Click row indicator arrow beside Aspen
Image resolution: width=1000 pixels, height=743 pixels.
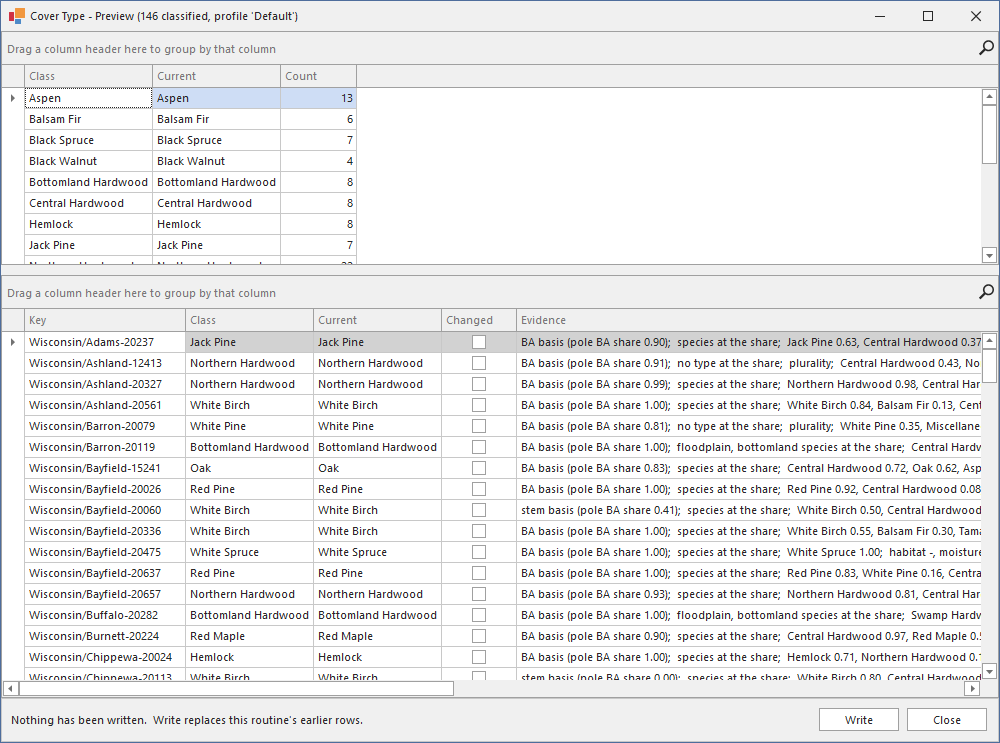tap(13, 98)
